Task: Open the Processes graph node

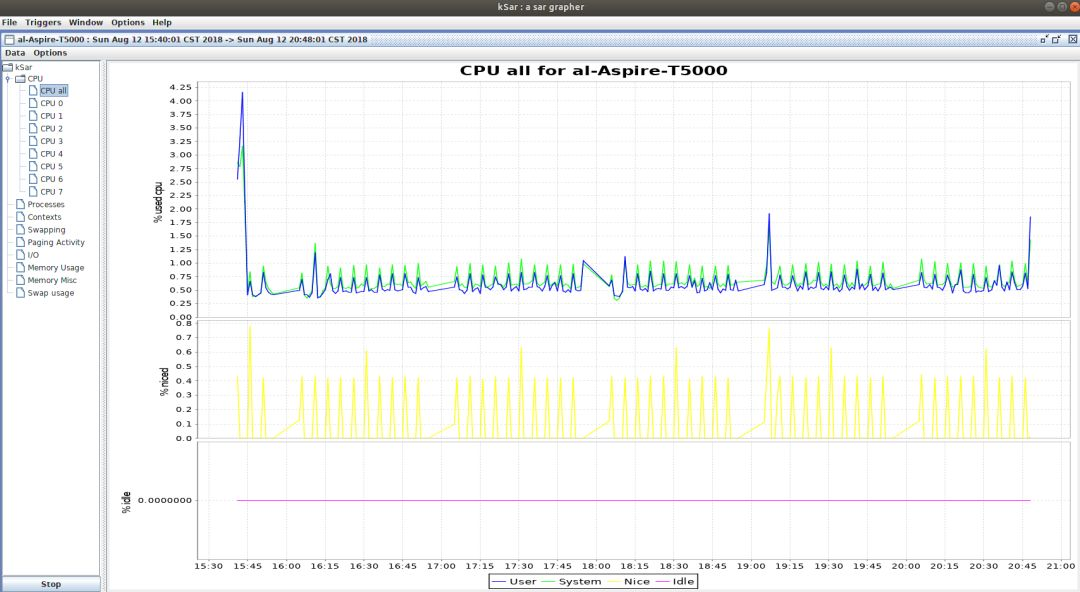Action: 46,204
